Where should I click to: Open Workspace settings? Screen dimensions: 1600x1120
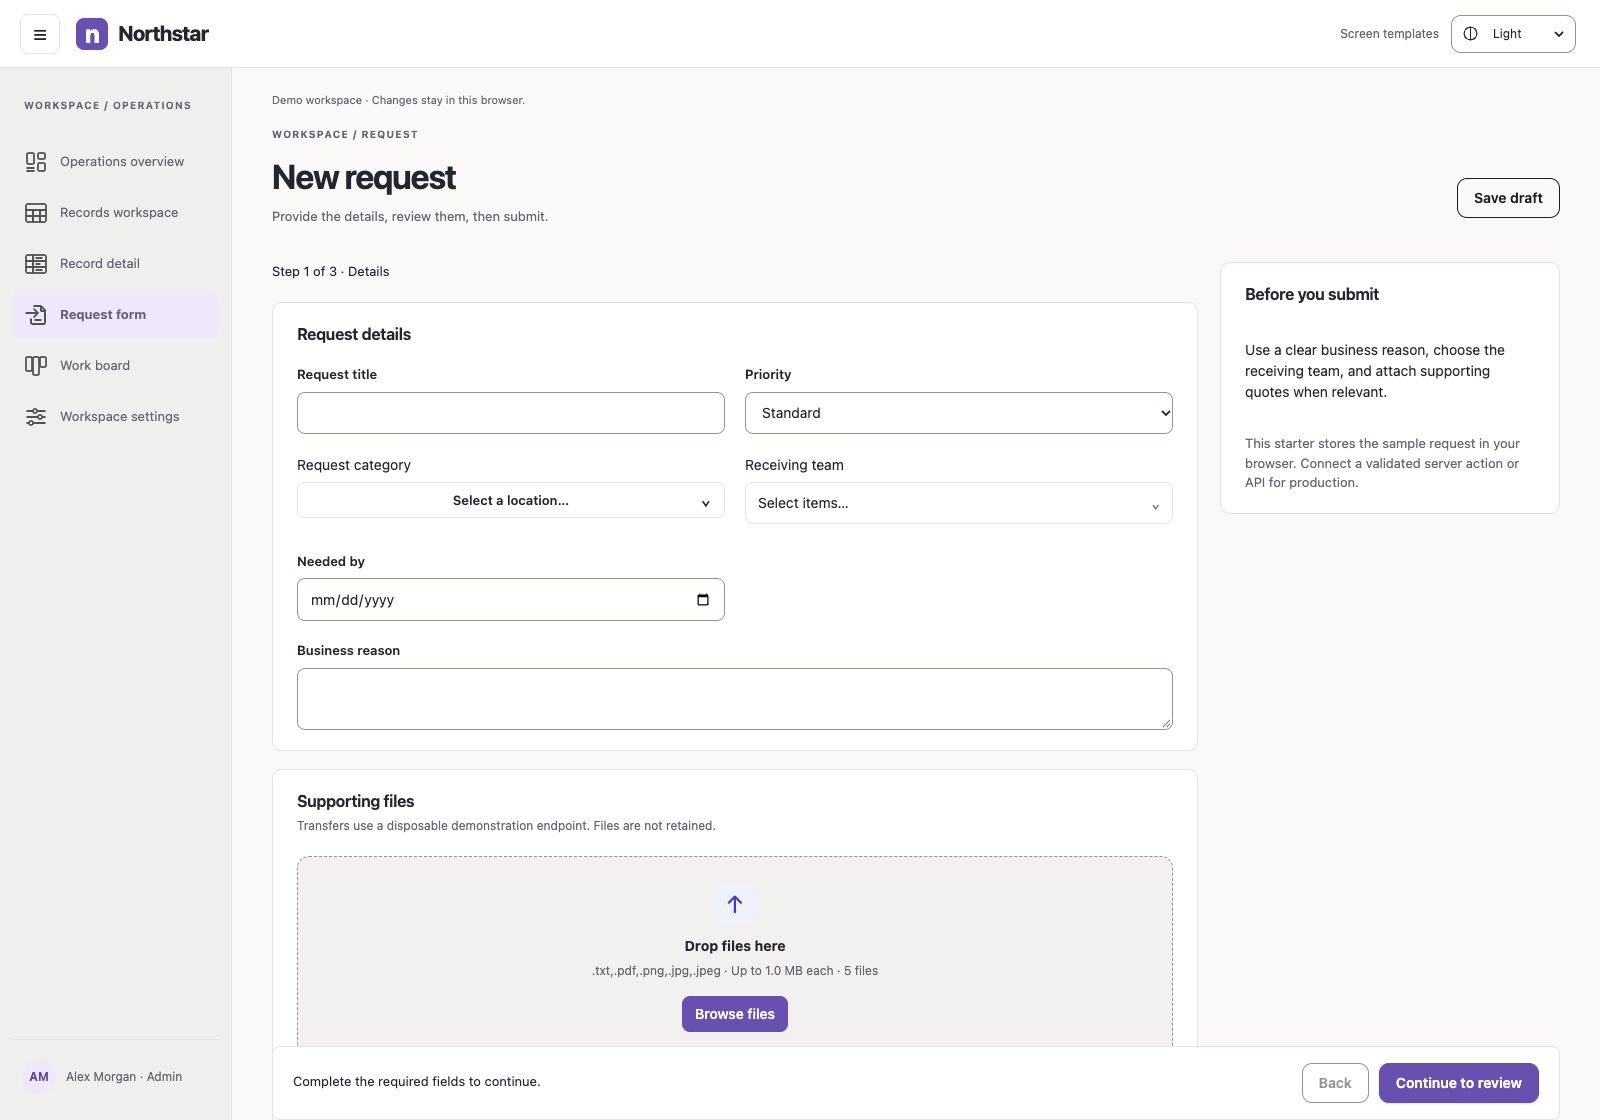pos(116,417)
